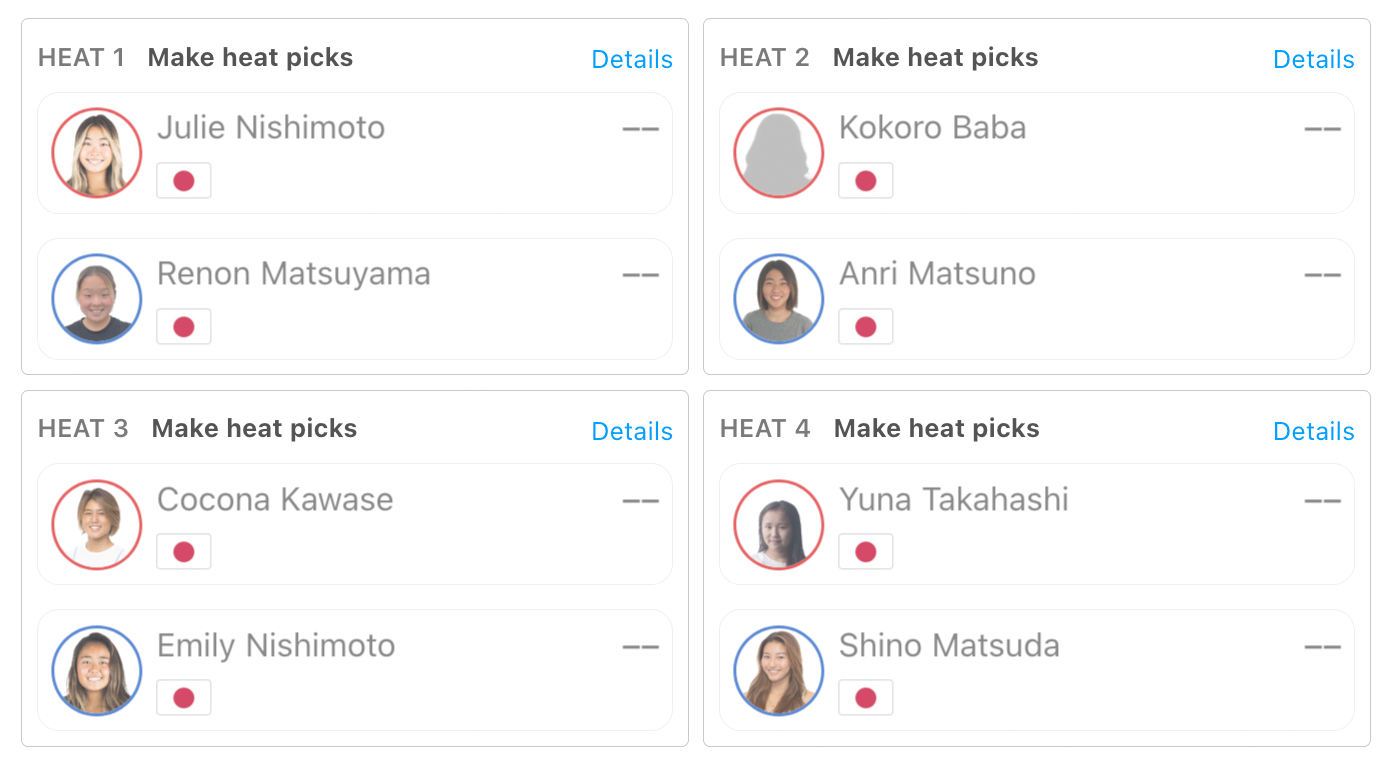1390x774 pixels.
Task: Click Julie Nishimoto's avatar photo
Action: click(97, 153)
